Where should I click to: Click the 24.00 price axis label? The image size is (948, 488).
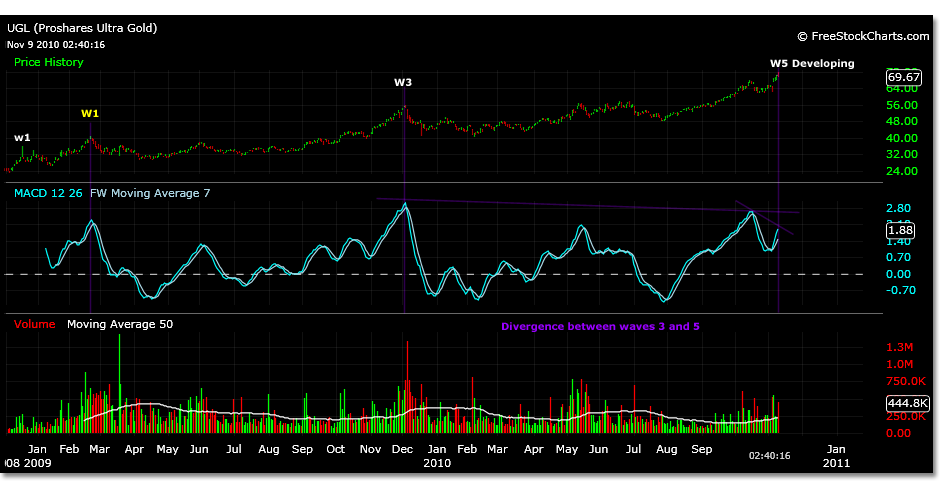point(902,172)
